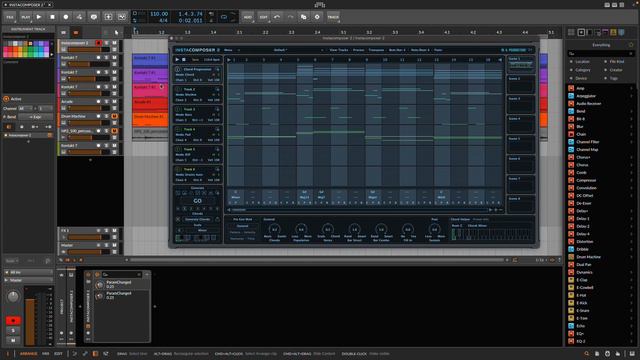Switch to ARRANGE view tab
This screenshot has height=360, width=640.
29,353
